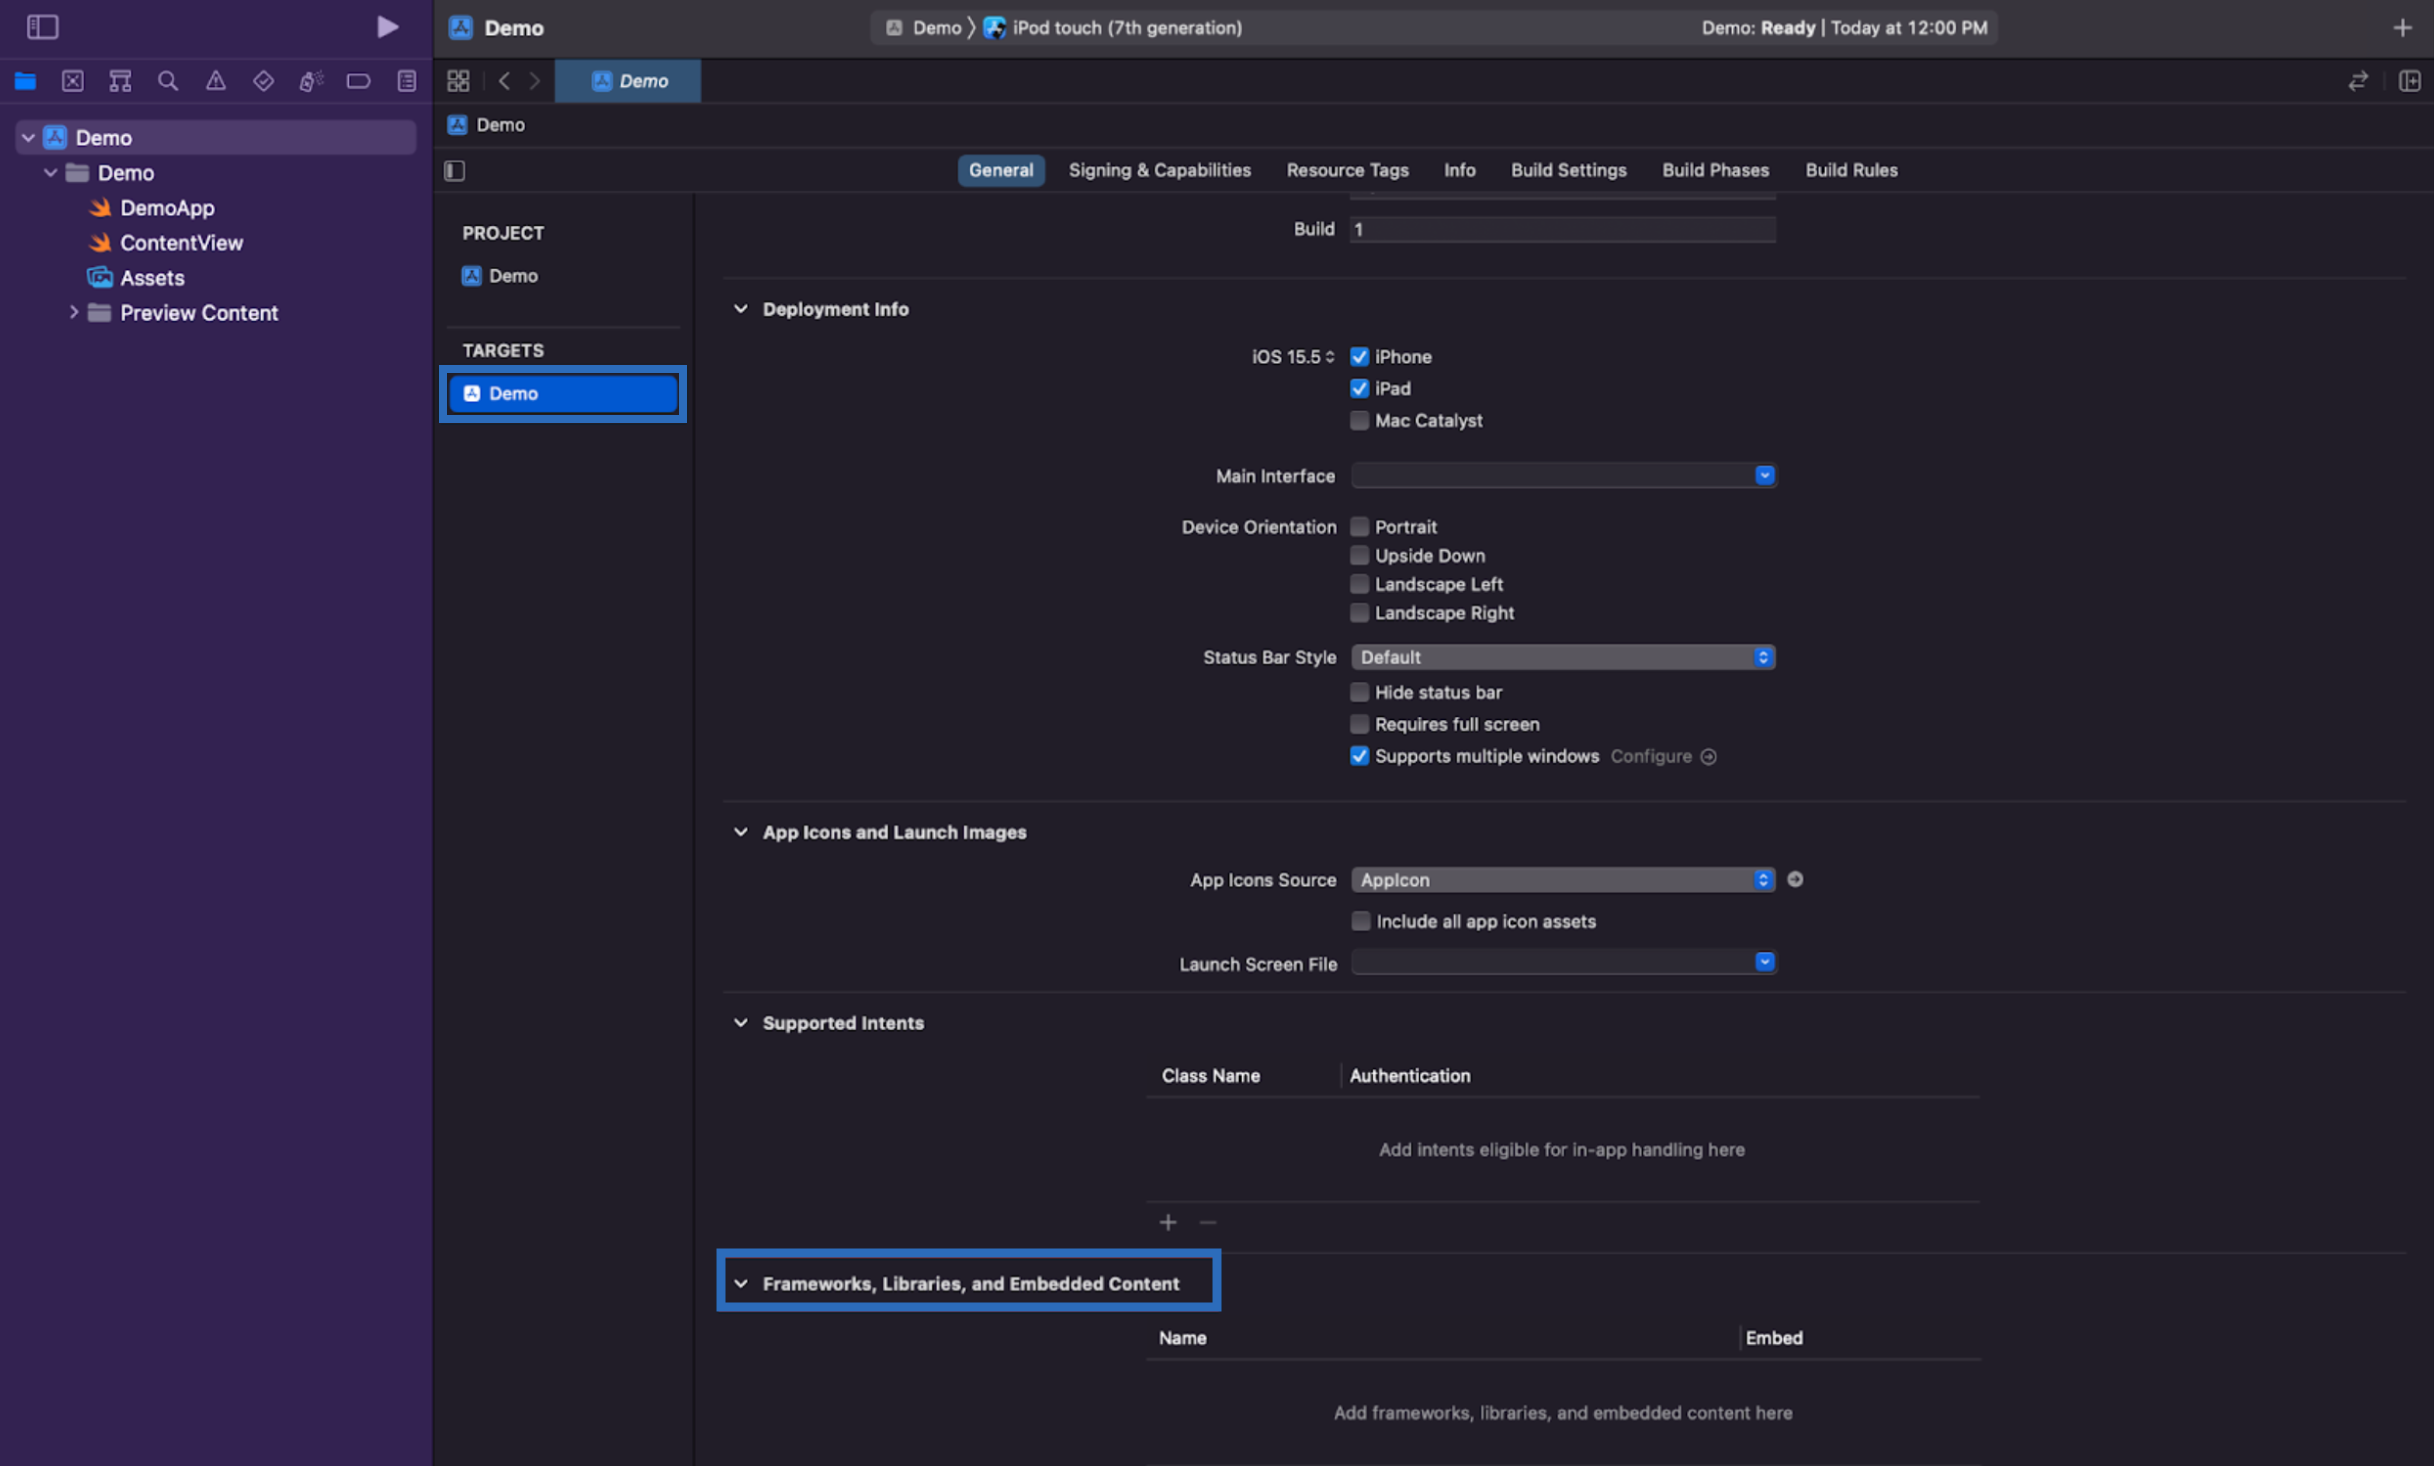
Task: Add a supported intent with plus button
Action: tap(1167, 1222)
